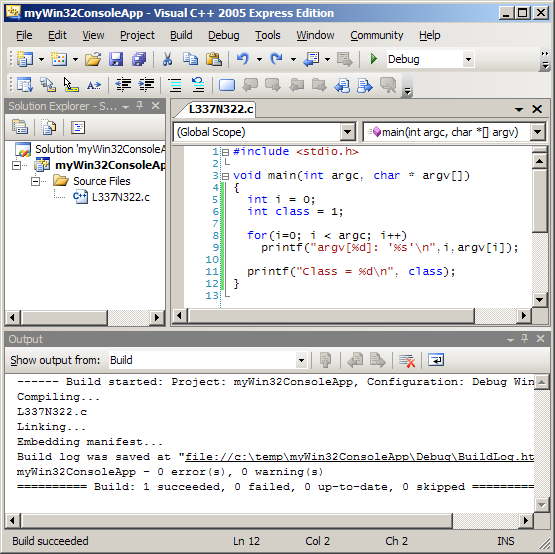Click the Solution Explorer Properties icon
The height and width of the screenshot is (554, 555).
[20, 127]
